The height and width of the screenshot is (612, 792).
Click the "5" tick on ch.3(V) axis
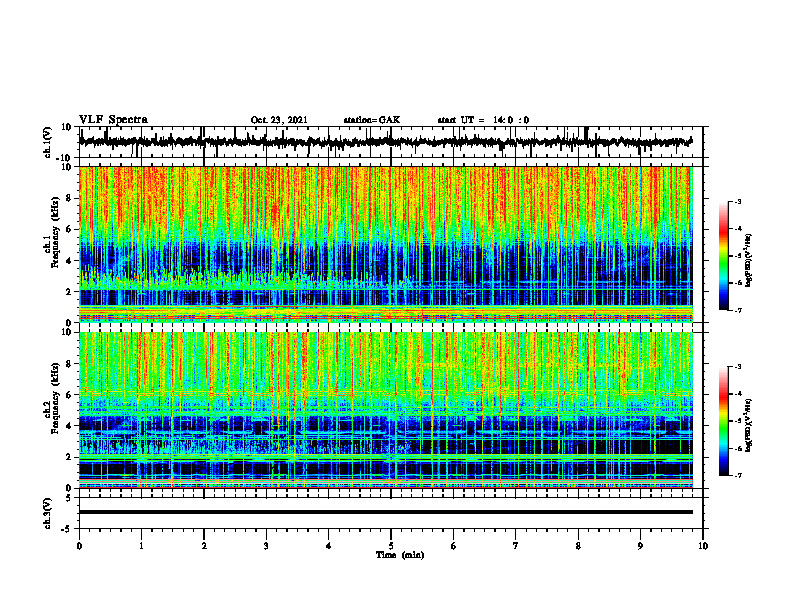coord(70,498)
